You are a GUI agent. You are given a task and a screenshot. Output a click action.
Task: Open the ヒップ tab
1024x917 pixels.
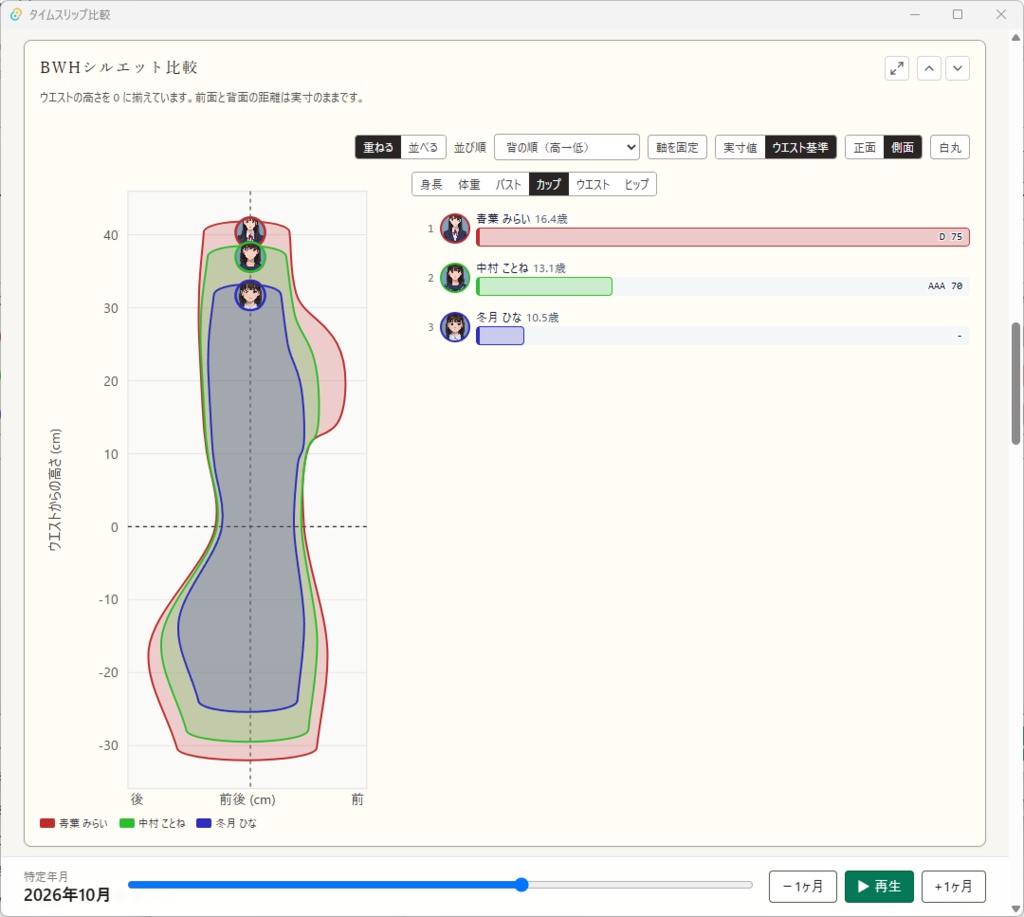point(637,184)
